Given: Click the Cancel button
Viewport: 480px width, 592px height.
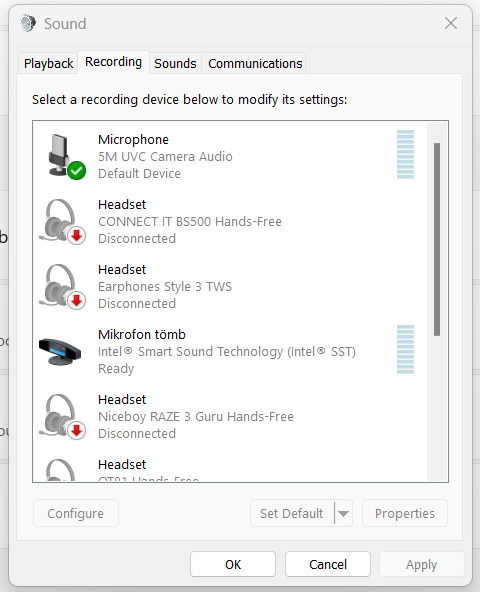Looking at the screenshot, I should pyautogui.click(x=328, y=564).
